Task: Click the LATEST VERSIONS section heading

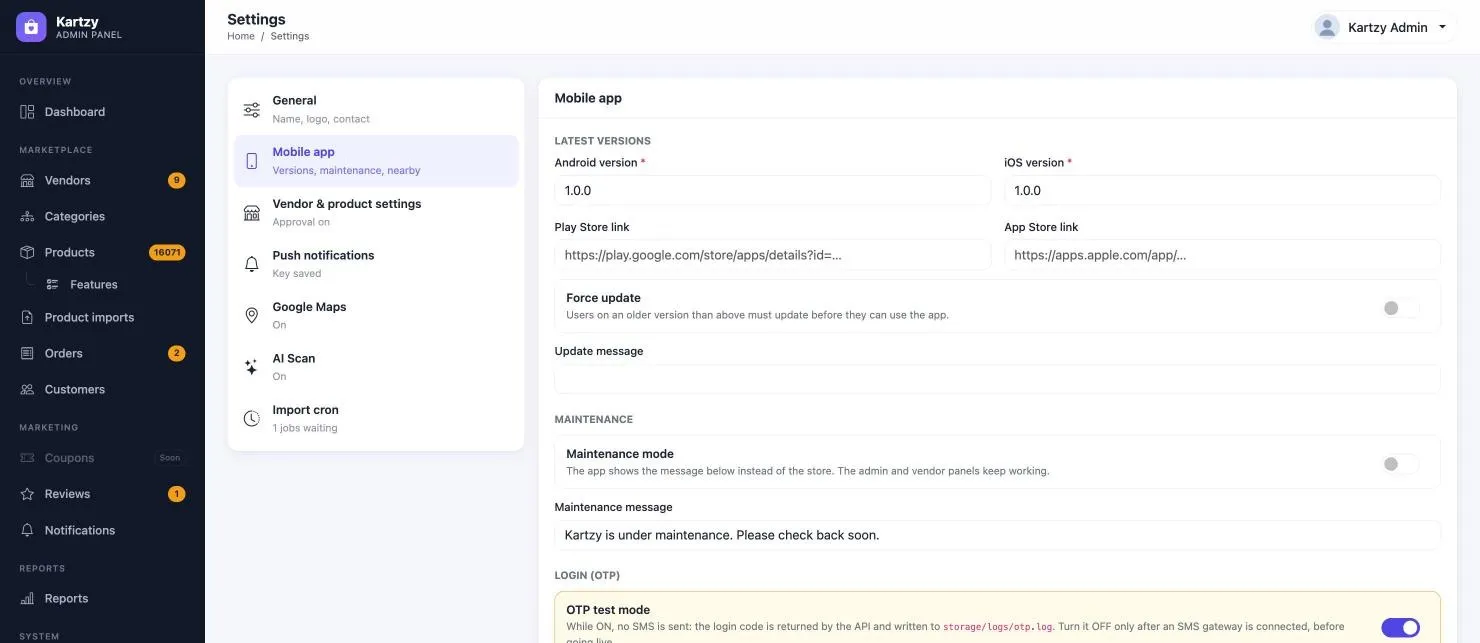Action: (602, 141)
